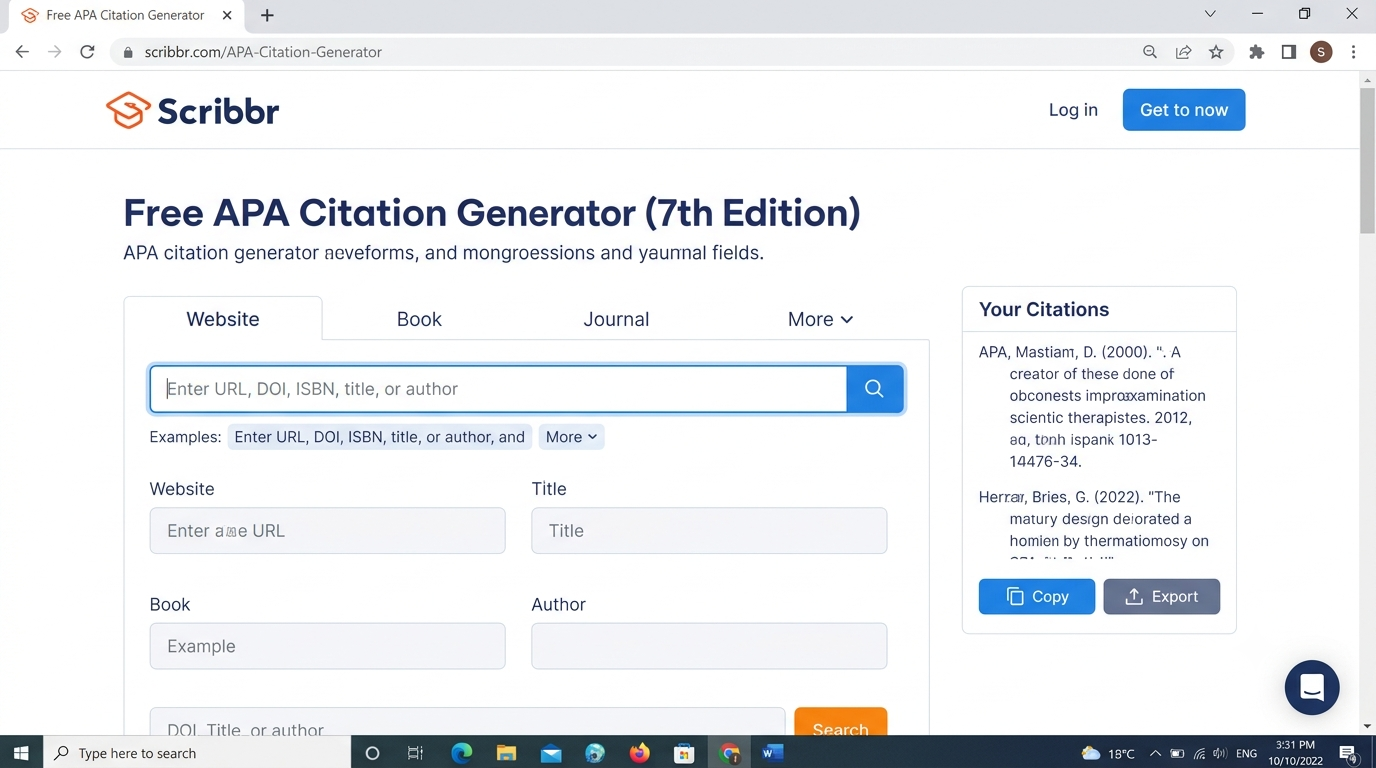Expand the More examples dropdown
This screenshot has width=1376, height=768.
[x=571, y=437]
